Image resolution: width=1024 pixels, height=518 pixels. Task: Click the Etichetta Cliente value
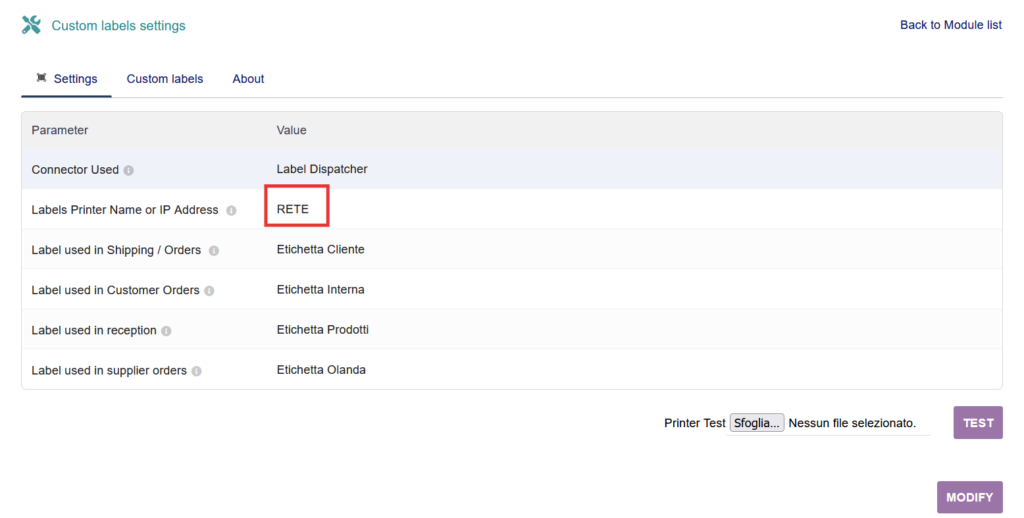pyautogui.click(x=320, y=250)
